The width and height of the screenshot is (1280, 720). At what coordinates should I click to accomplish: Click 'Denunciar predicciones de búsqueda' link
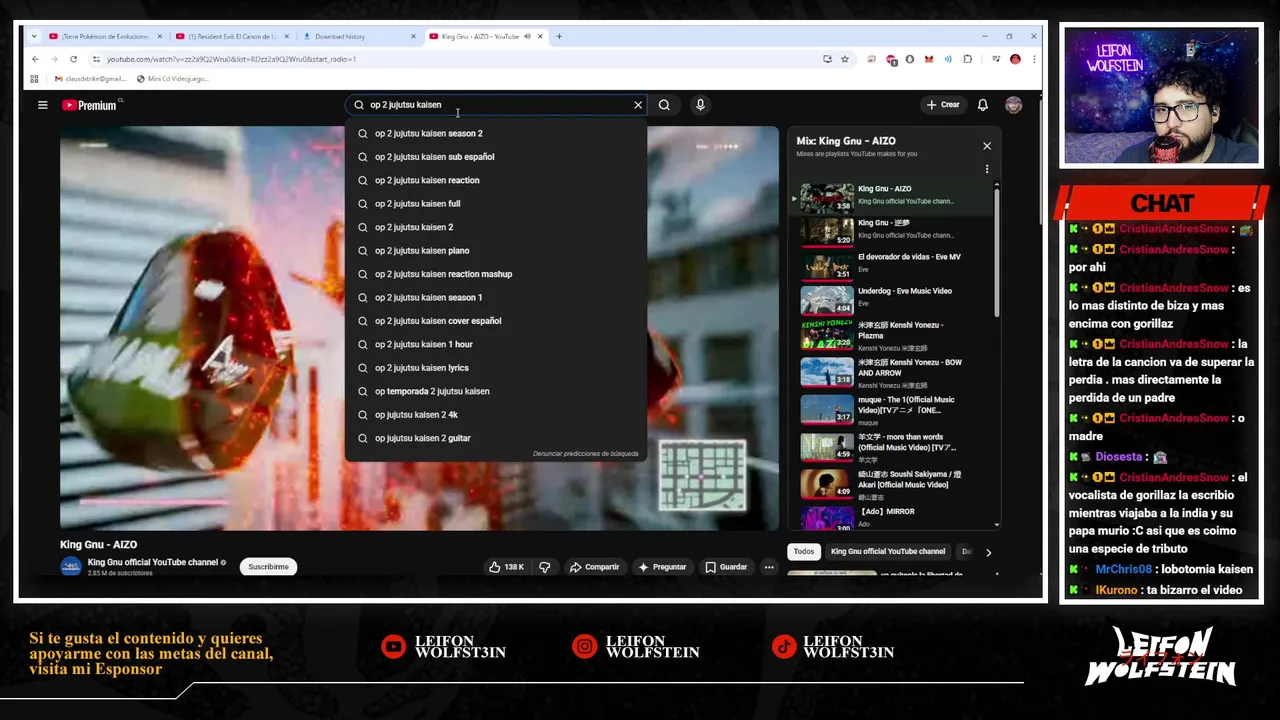[585, 454]
